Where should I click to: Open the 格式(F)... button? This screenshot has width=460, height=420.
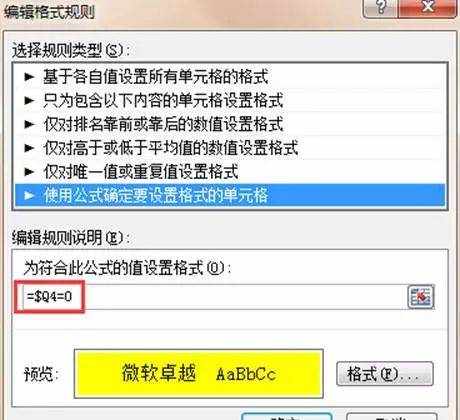click(x=385, y=374)
